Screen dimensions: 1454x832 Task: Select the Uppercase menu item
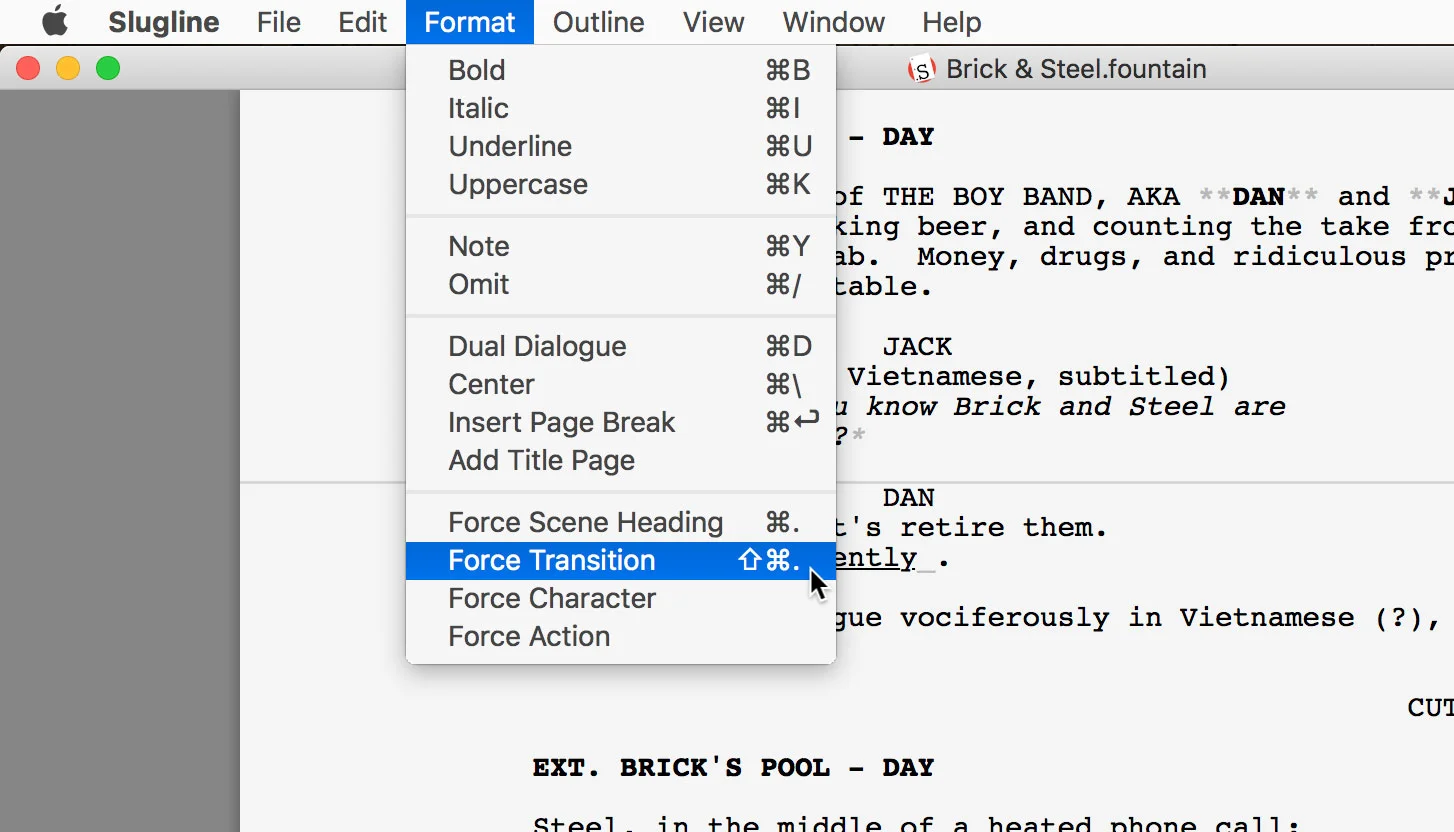coord(621,184)
